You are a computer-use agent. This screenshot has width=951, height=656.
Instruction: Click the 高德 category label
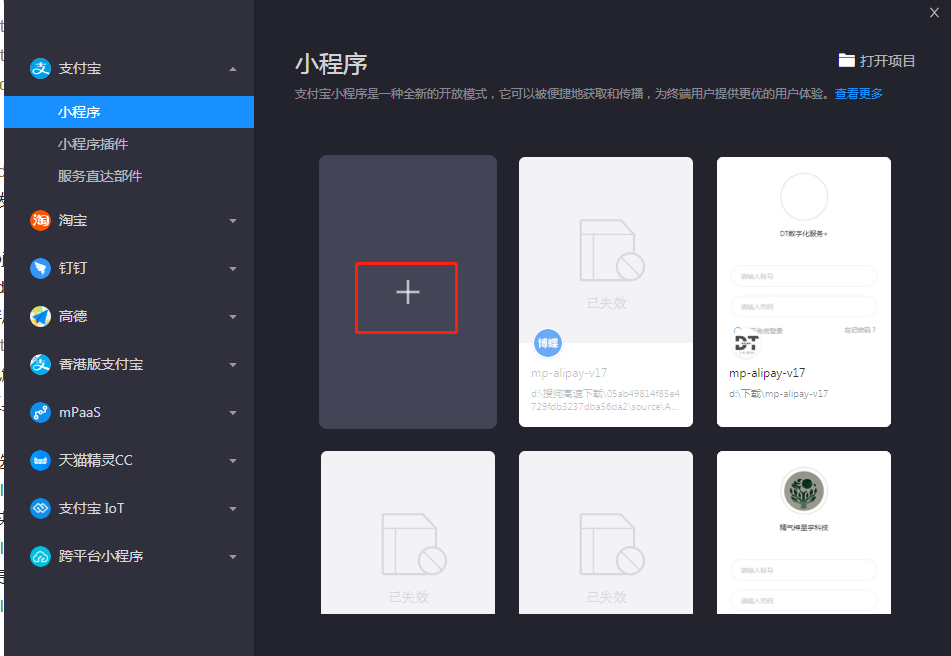tap(73, 316)
